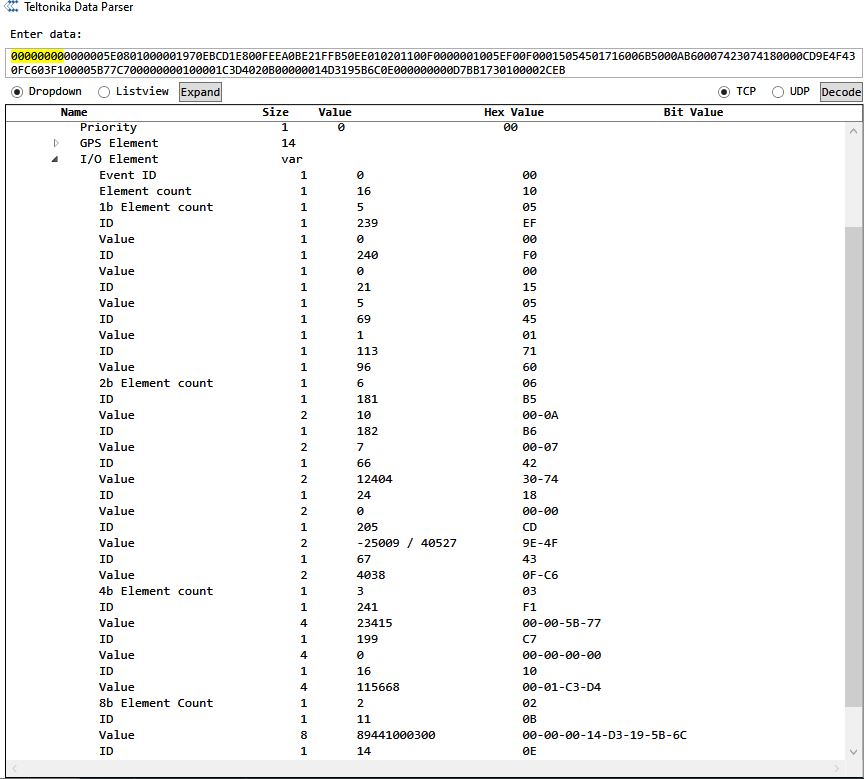Click the horizontal scrollbar left arrow
Screen dimensions: 864x779
click(15, 767)
